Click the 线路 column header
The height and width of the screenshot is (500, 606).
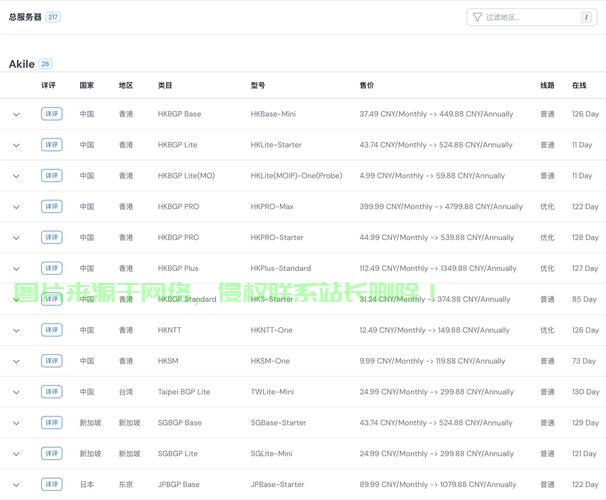[x=547, y=86]
